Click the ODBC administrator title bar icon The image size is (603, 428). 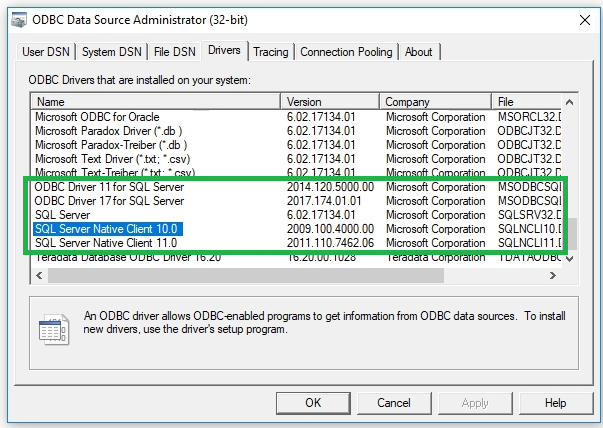point(13,15)
